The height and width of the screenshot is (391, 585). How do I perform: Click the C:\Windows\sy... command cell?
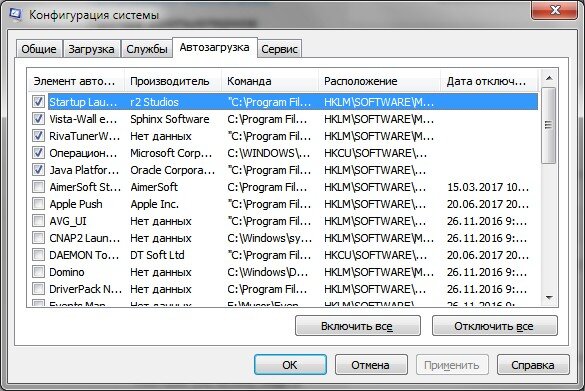click(x=270, y=238)
